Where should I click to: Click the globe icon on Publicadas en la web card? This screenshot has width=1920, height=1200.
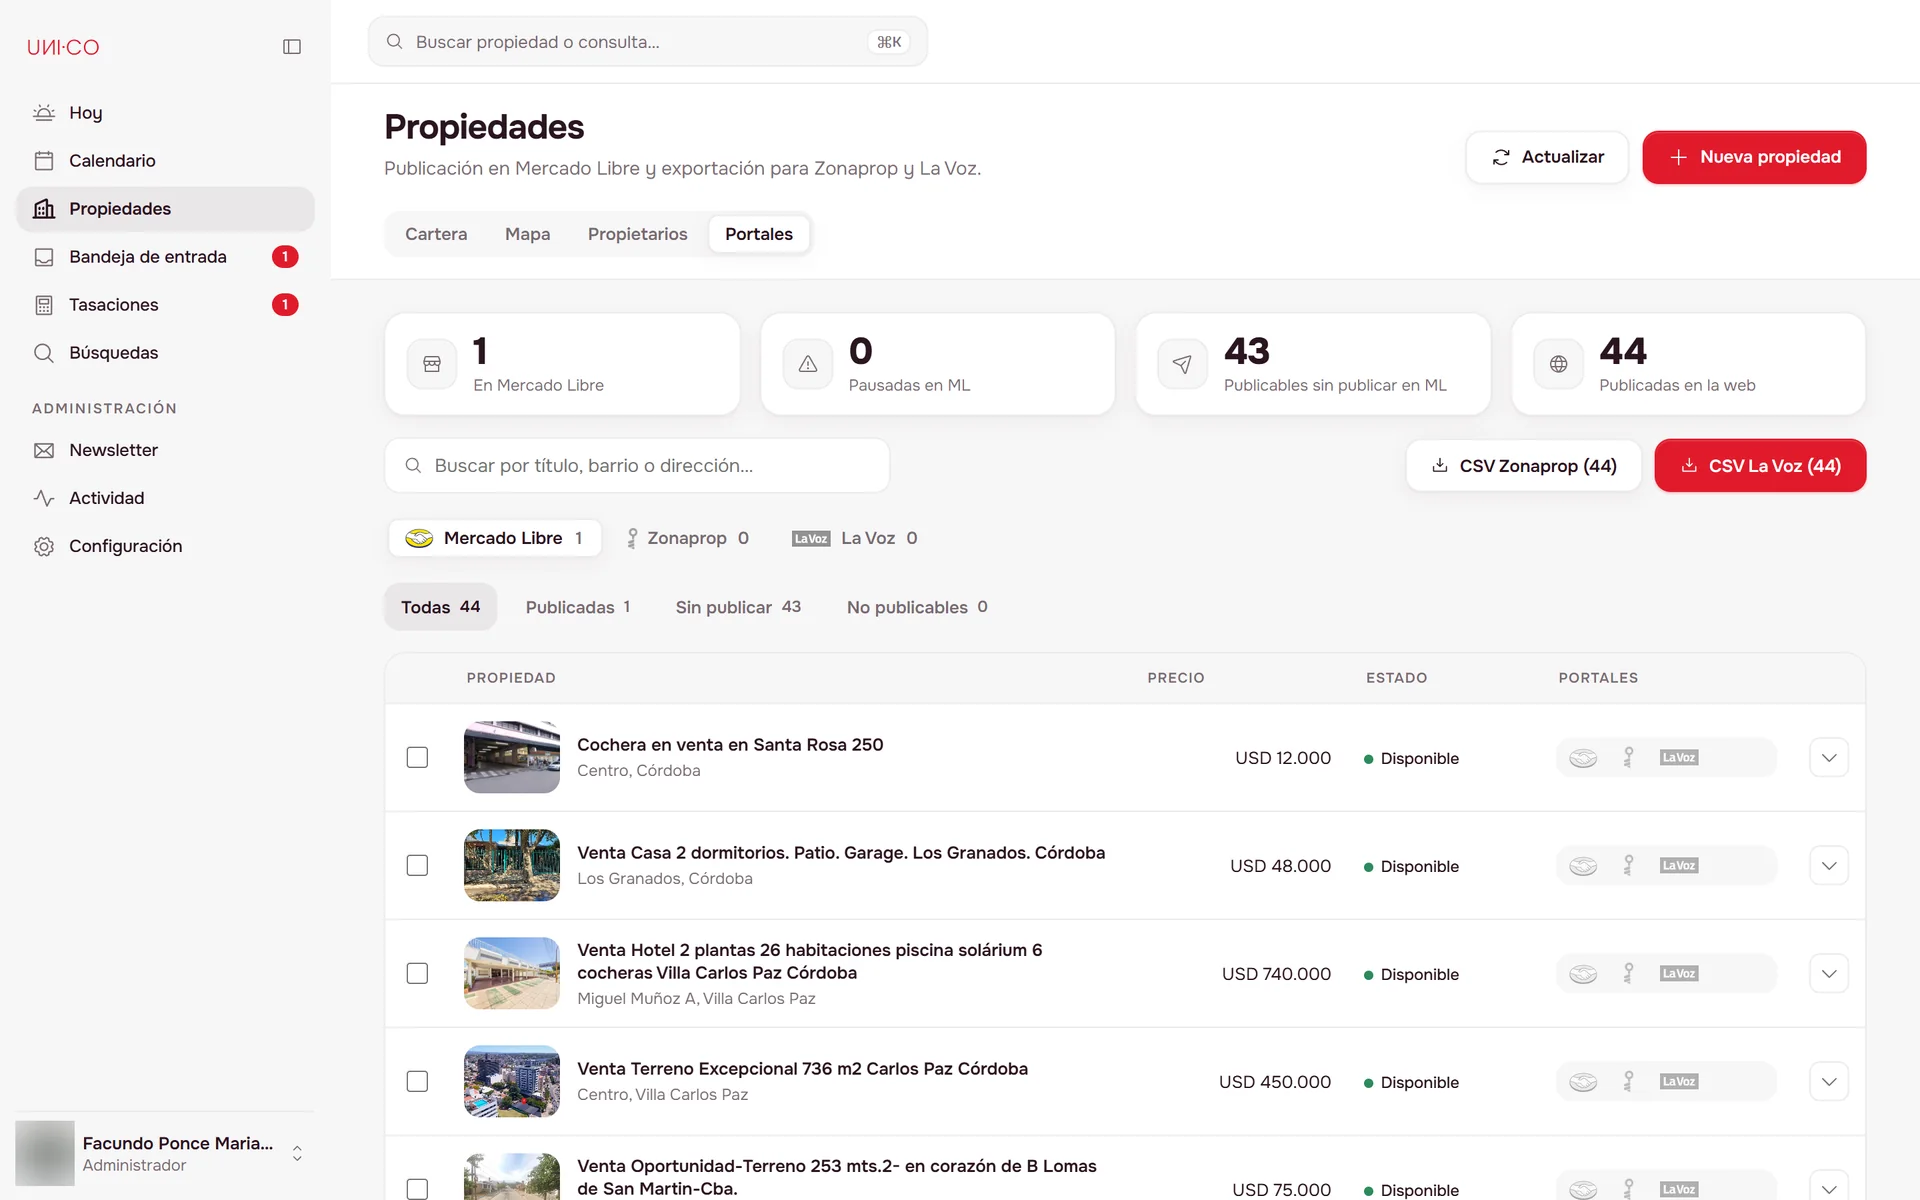(x=1559, y=364)
